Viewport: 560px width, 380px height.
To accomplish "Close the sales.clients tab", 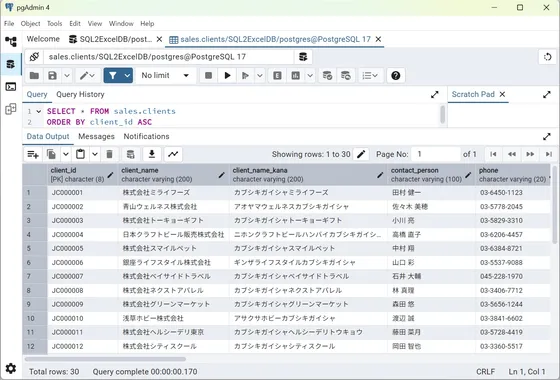I will coord(378,39).
